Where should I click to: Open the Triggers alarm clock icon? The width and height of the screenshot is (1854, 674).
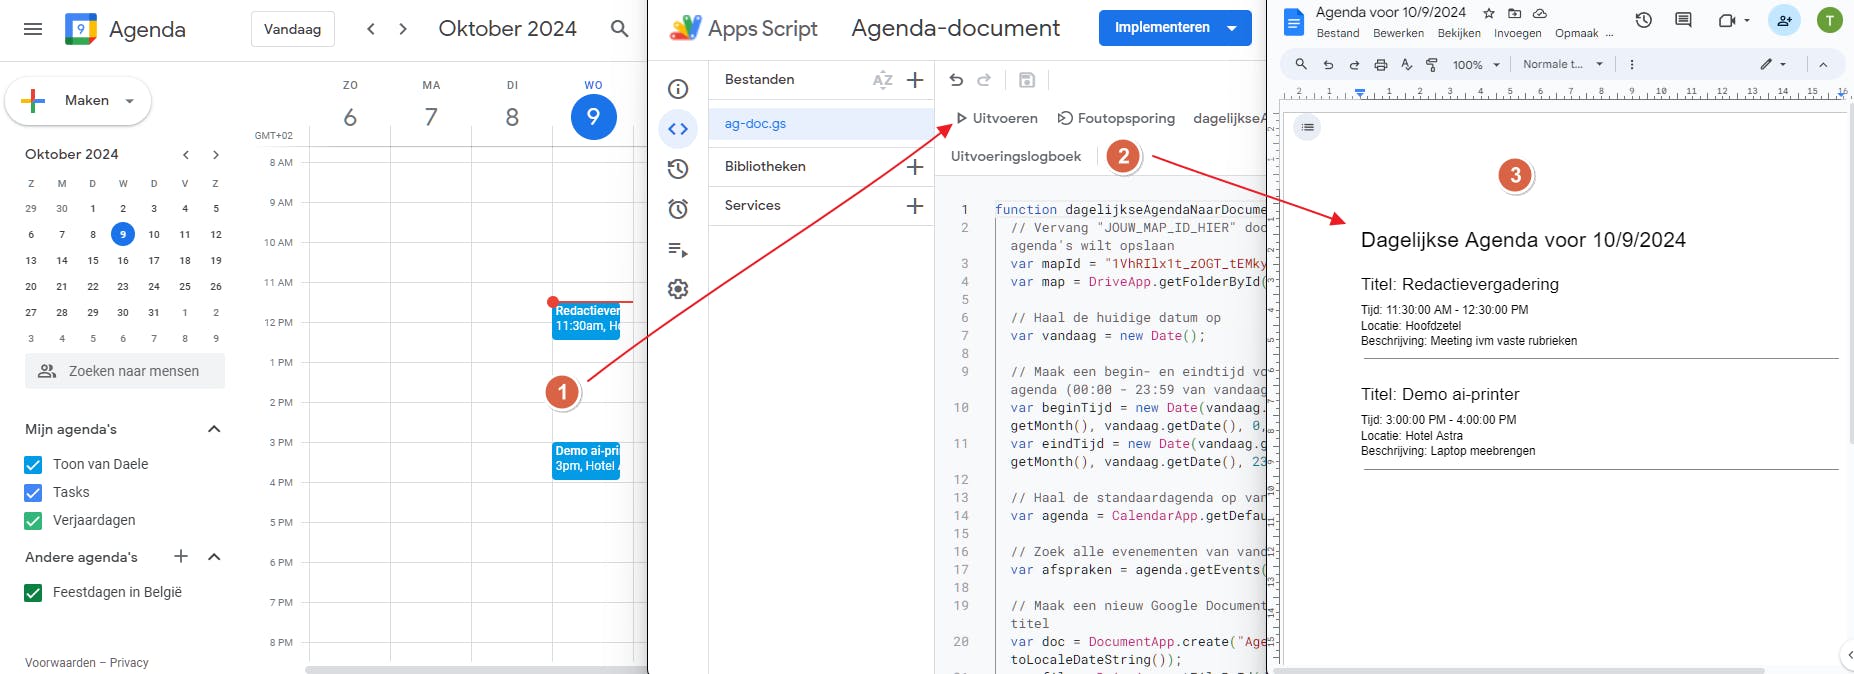(678, 209)
